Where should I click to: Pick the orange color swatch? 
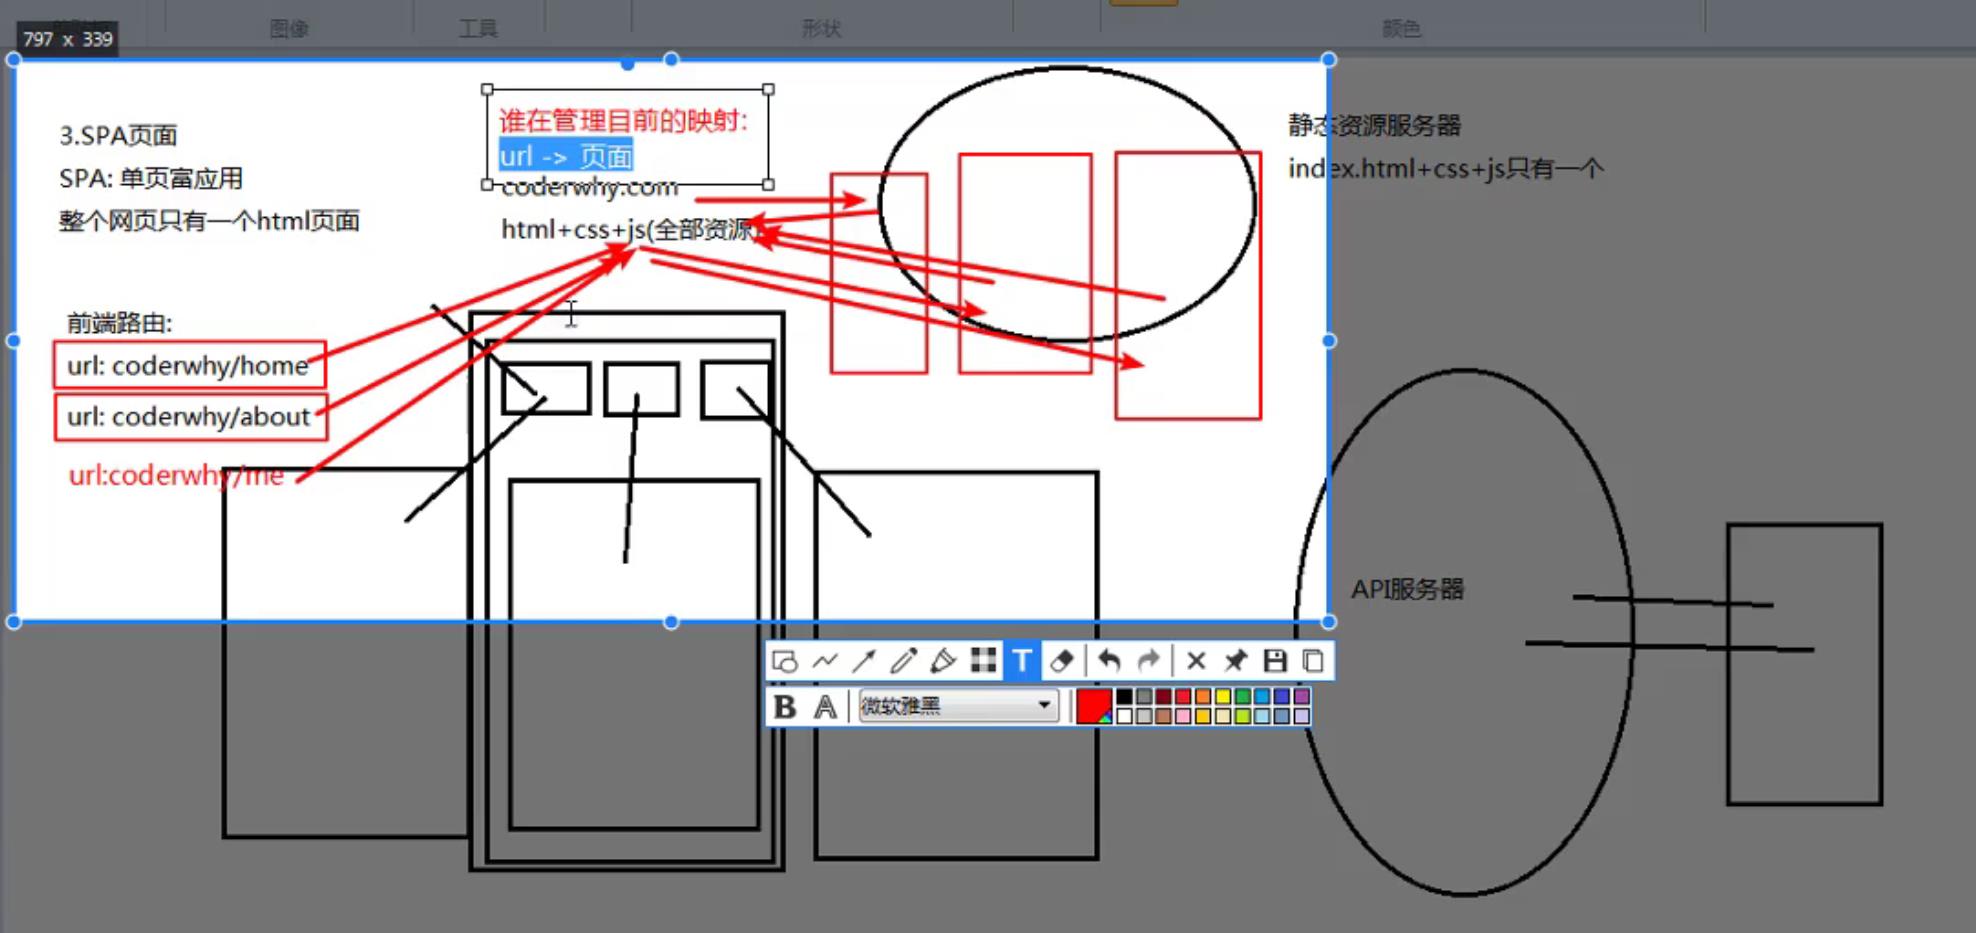[1203, 696]
